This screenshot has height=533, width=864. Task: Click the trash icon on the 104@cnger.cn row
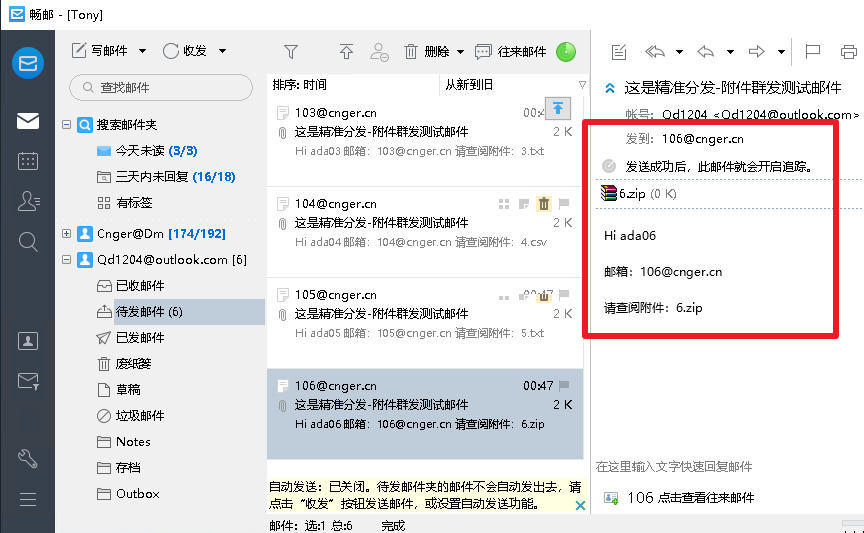click(x=544, y=204)
